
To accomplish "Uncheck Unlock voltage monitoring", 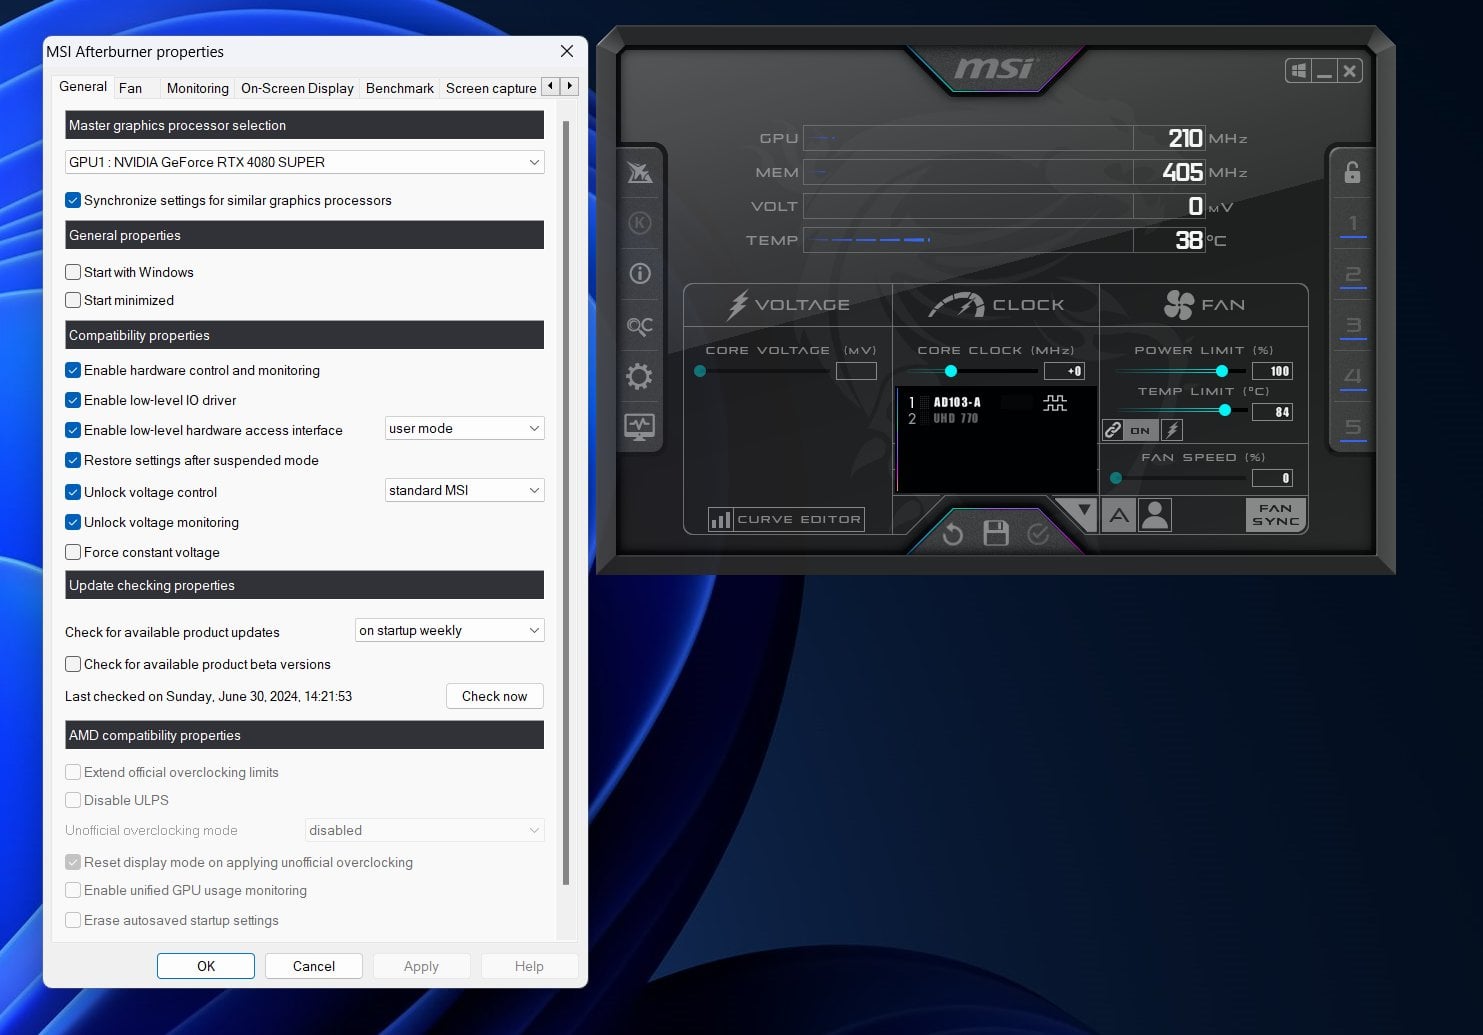I will (73, 522).
